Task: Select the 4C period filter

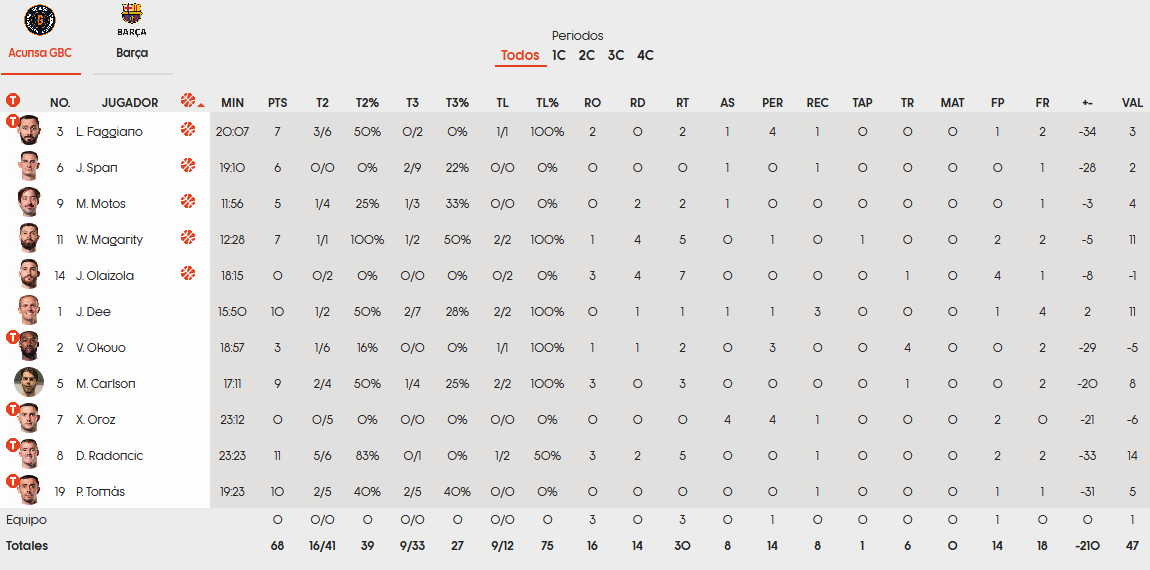Action: pos(645,55)
